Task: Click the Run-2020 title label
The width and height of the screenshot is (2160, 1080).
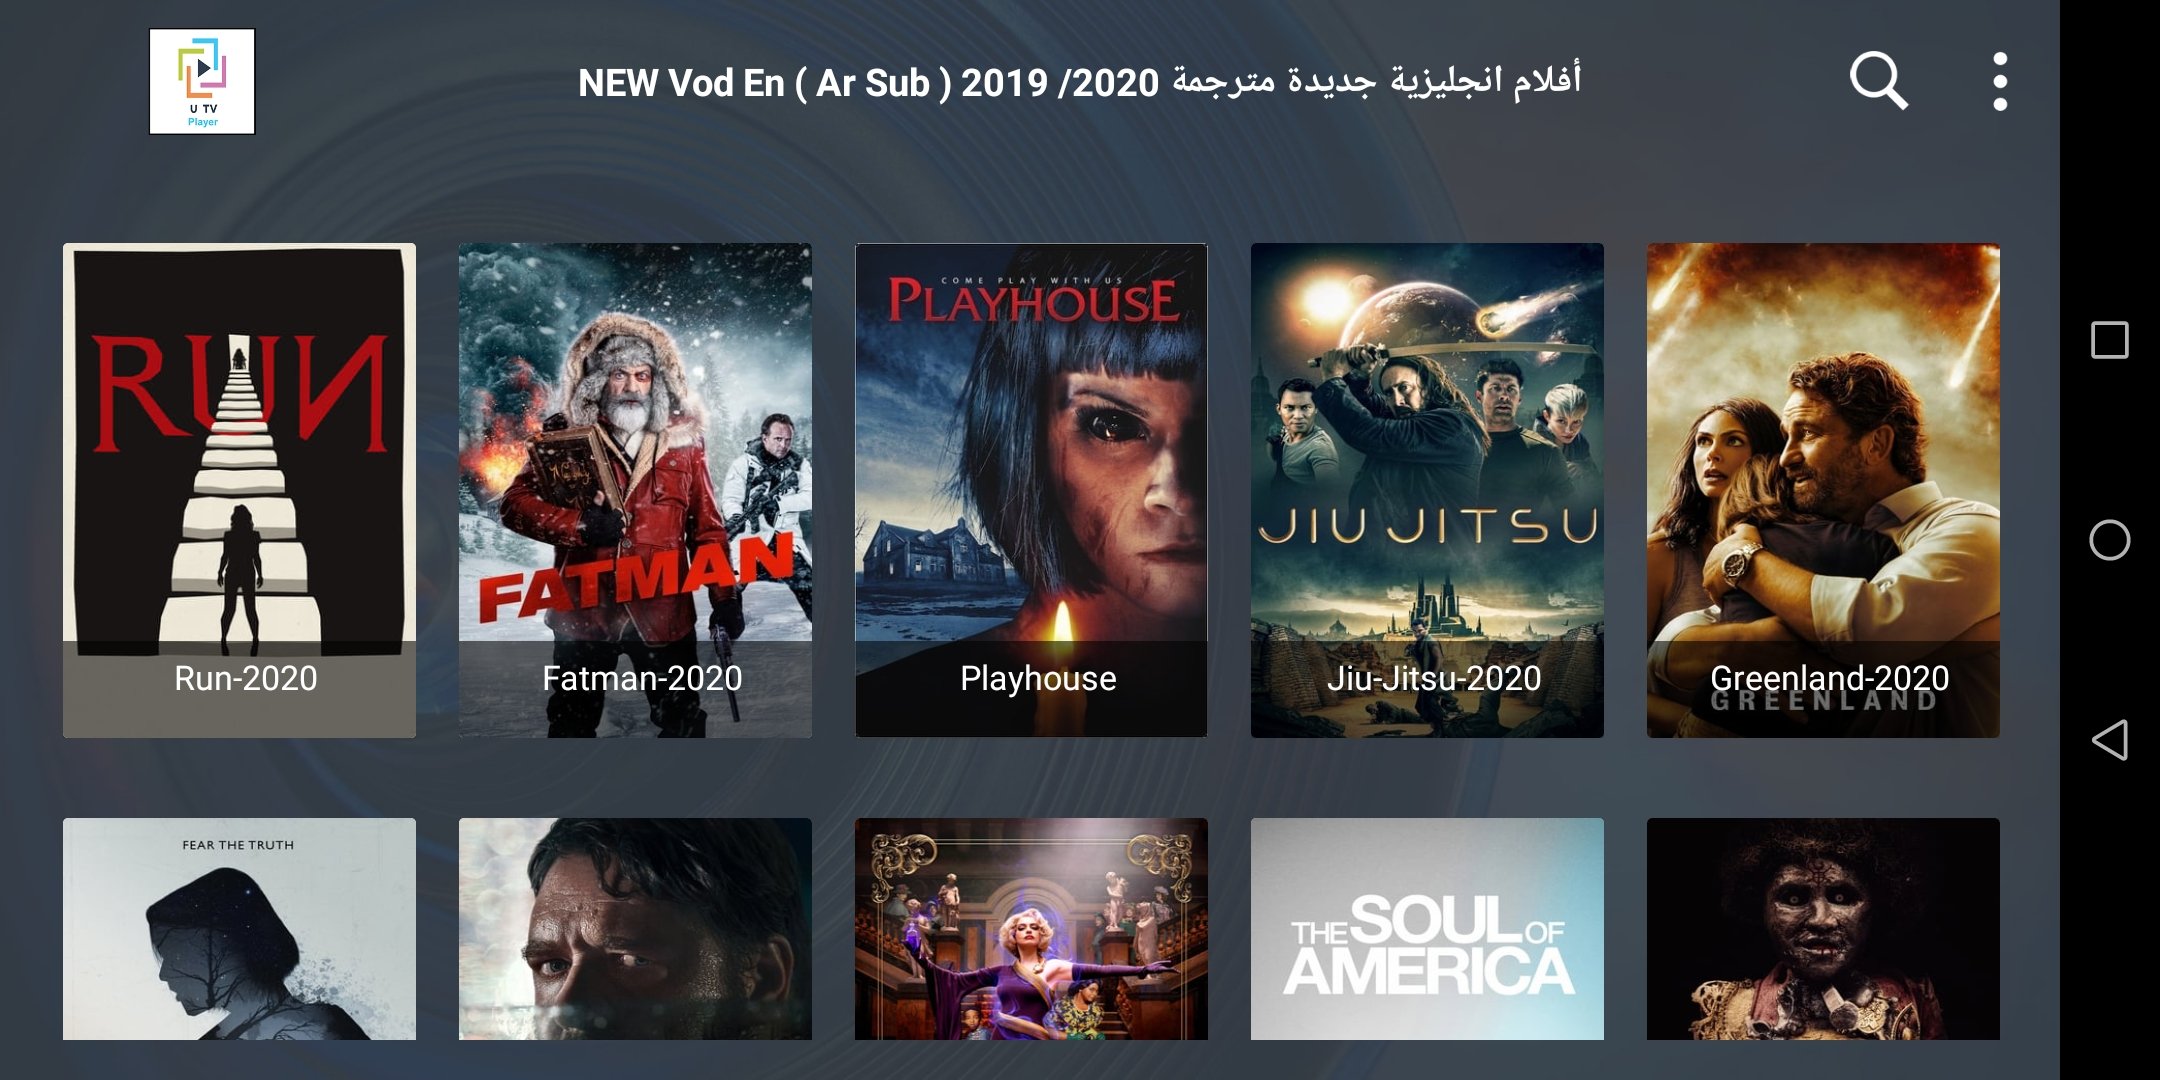Action: 245,678
